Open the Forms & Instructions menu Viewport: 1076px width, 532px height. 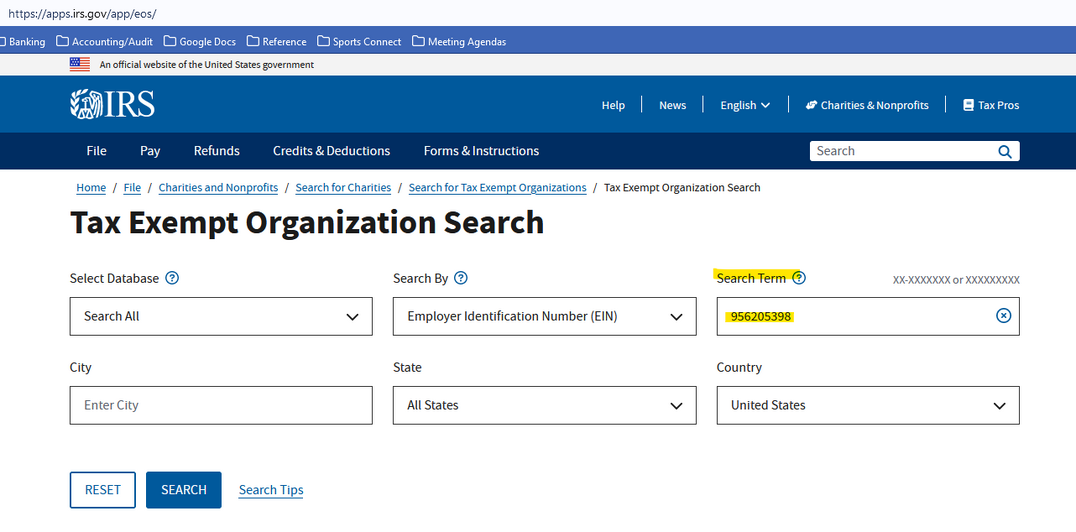(x=481, y=151)
